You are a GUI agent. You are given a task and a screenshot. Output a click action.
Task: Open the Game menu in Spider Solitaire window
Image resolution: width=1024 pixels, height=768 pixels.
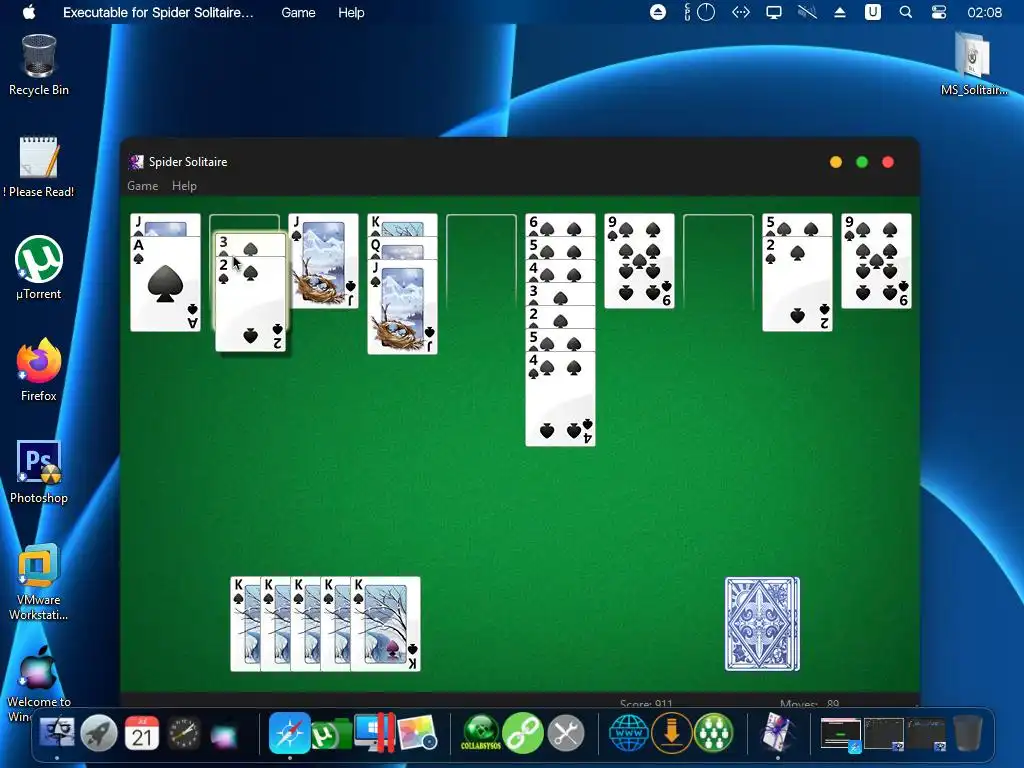point(142,186)
